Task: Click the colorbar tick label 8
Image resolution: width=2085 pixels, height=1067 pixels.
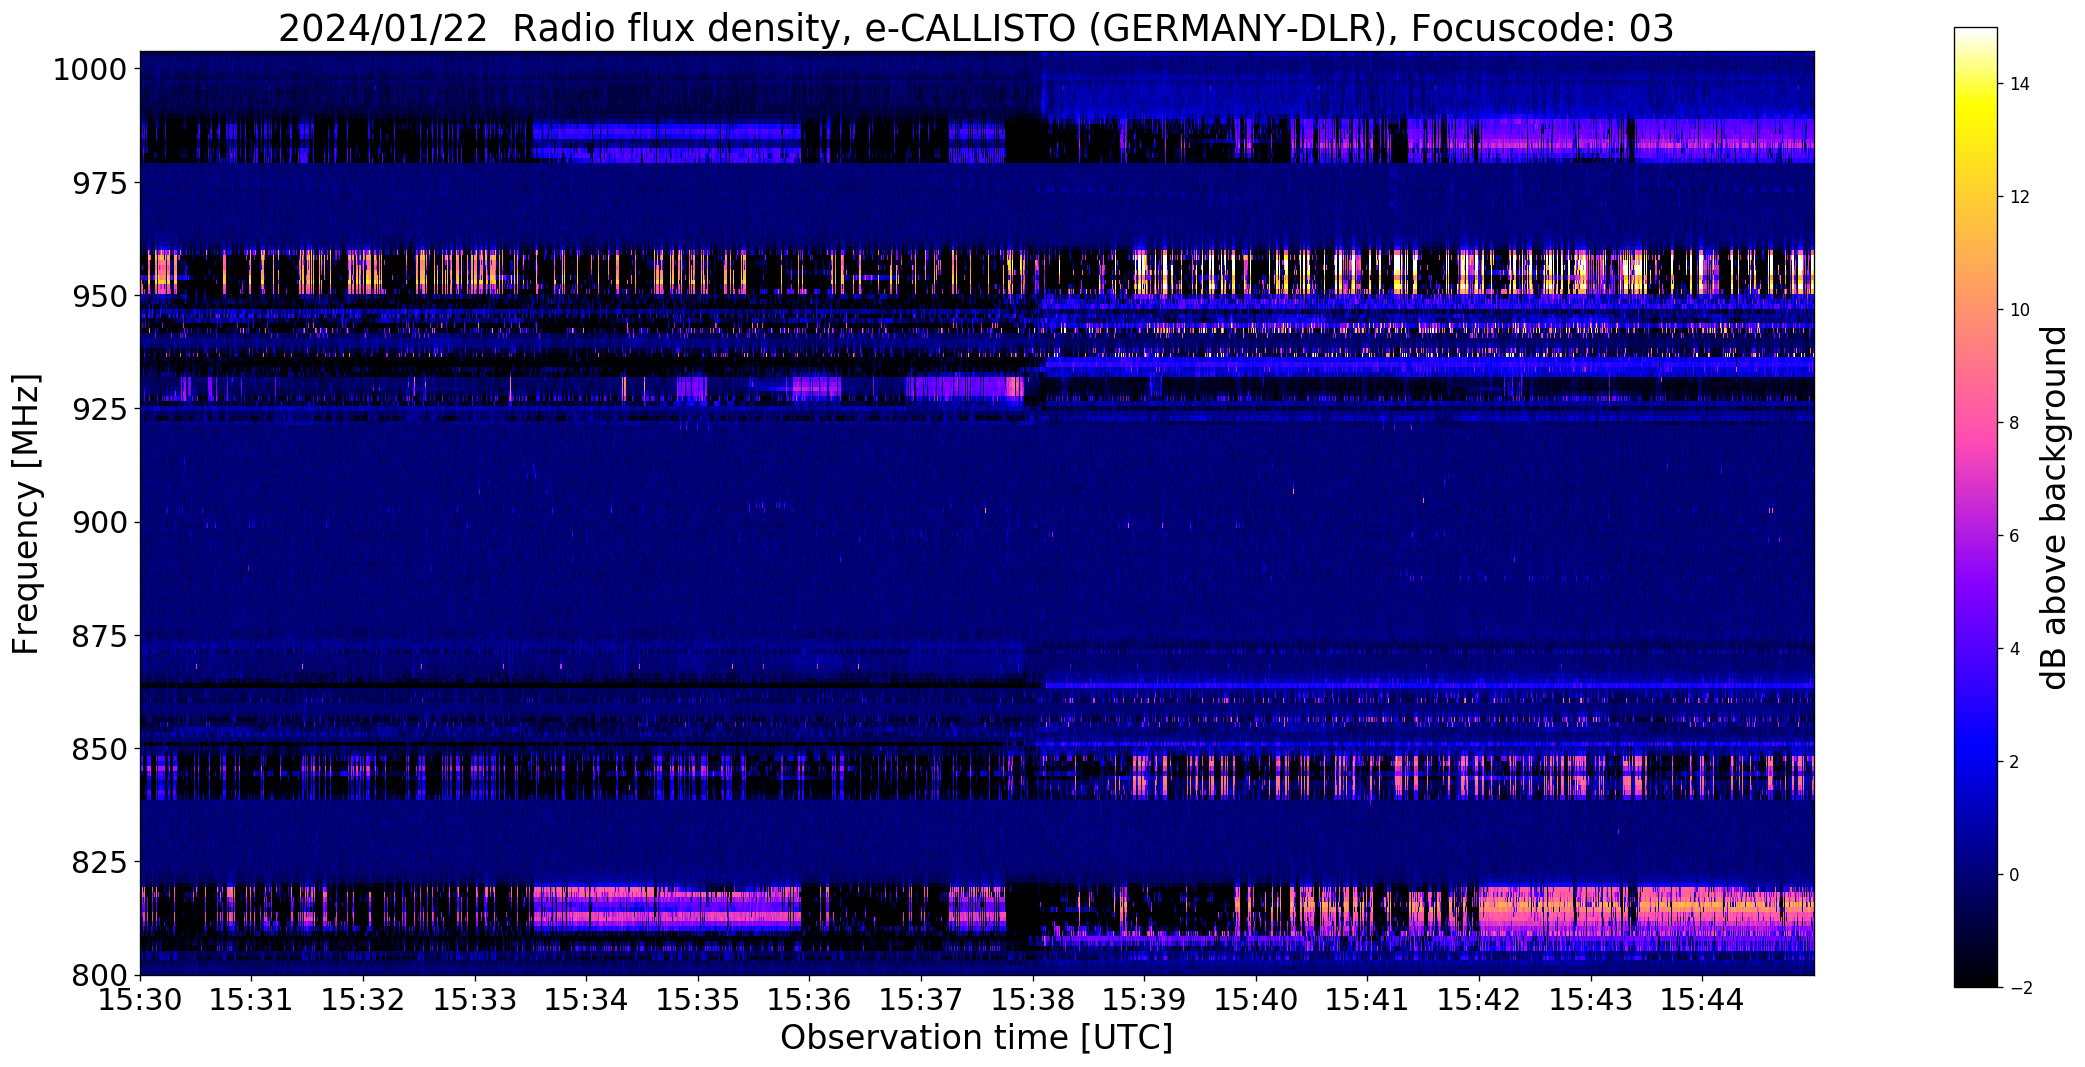Action: pyautogui.click(x=2015, y=423)
